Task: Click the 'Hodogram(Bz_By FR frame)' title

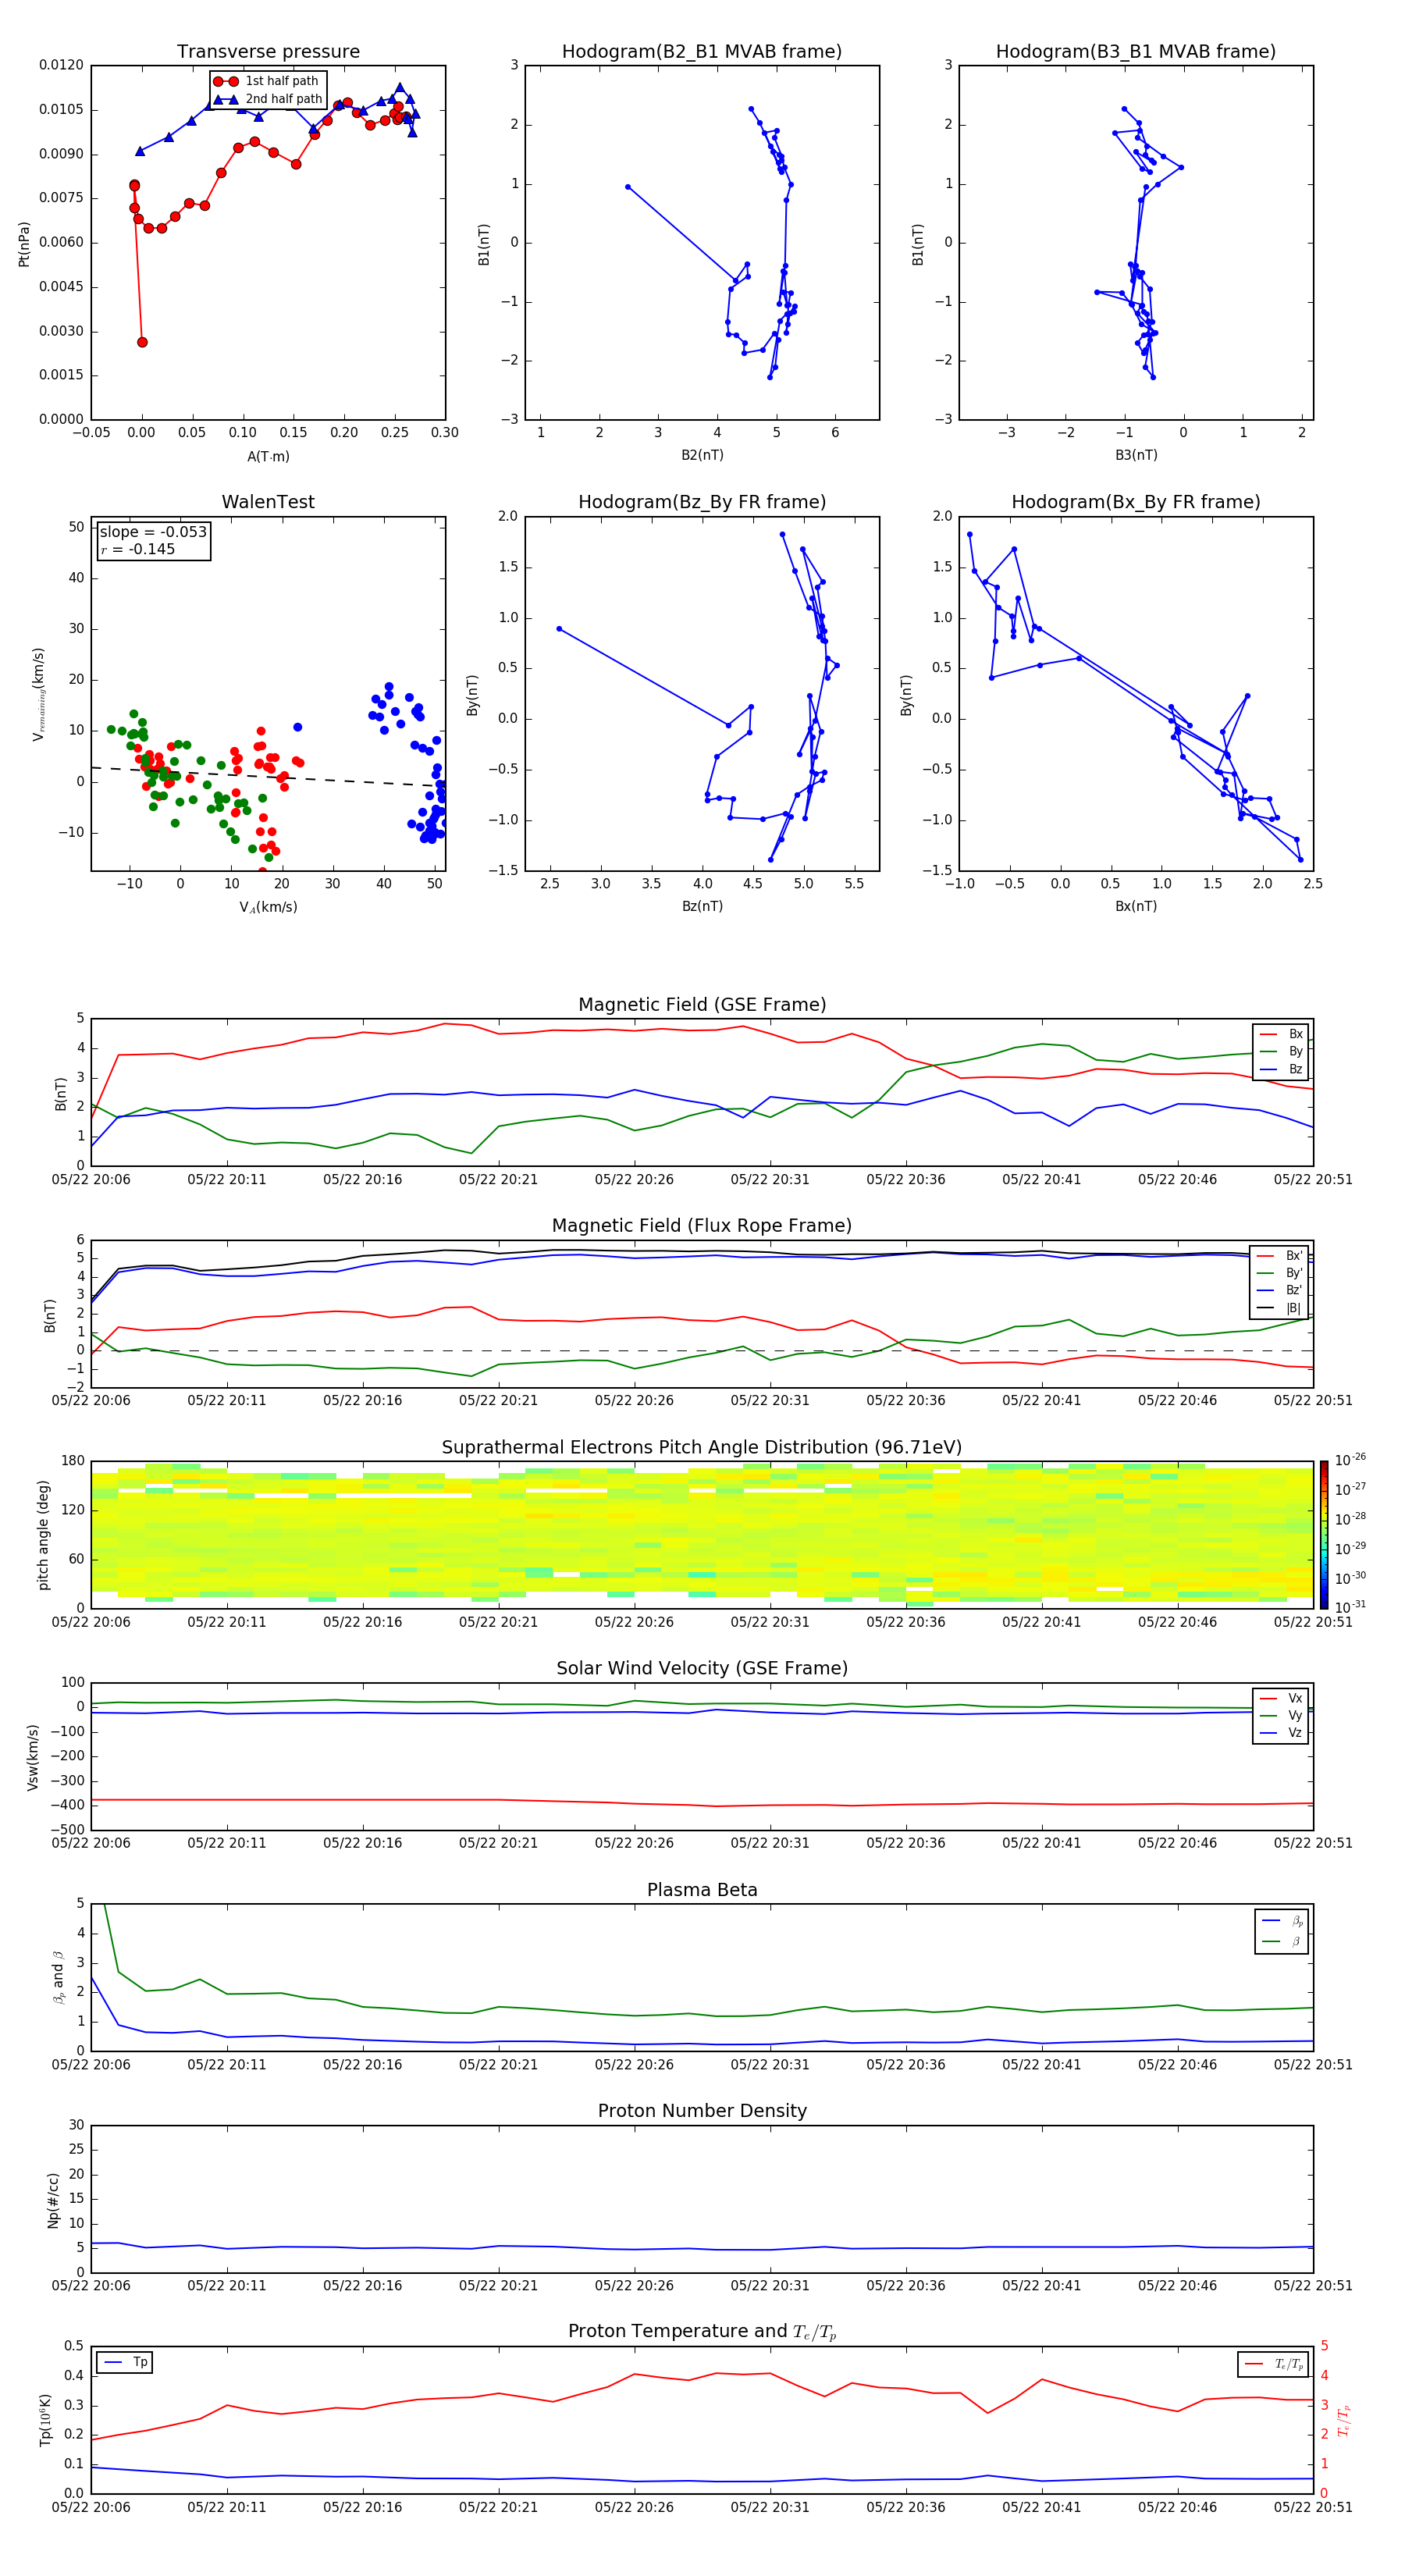Action: pos(702,502)
